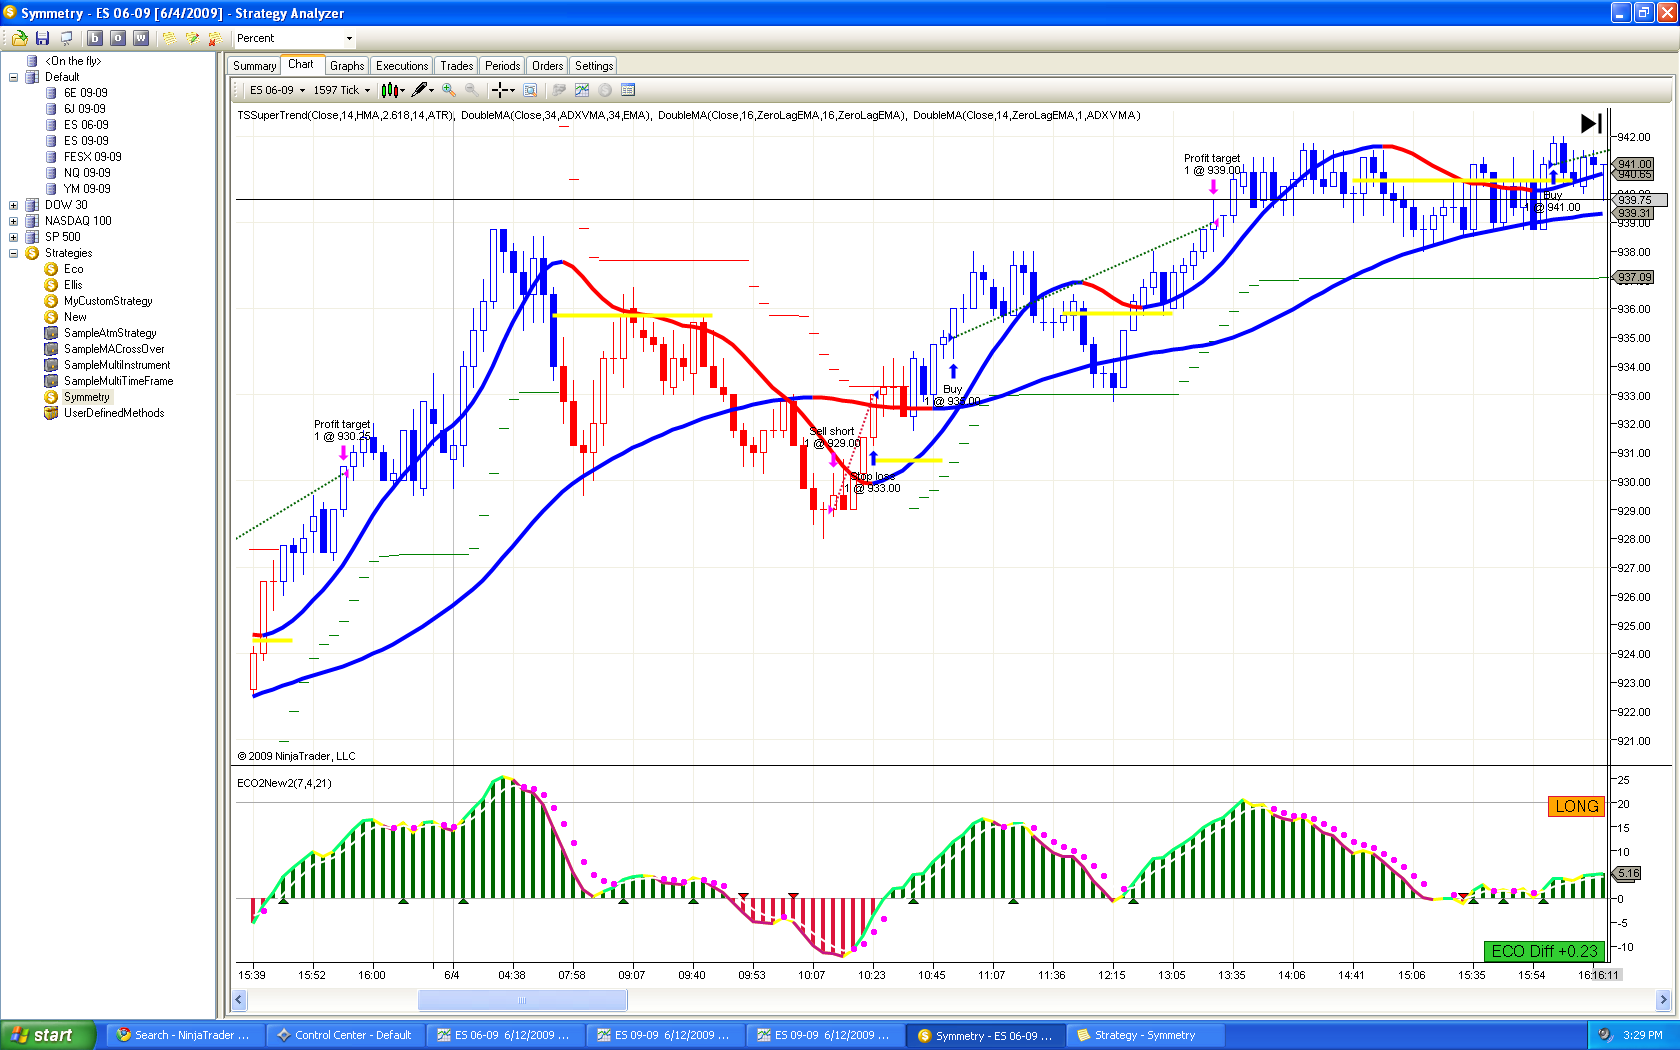Click the data box table icon
This screenshot has width=1680, height=1050.
[x=628, y=90]
